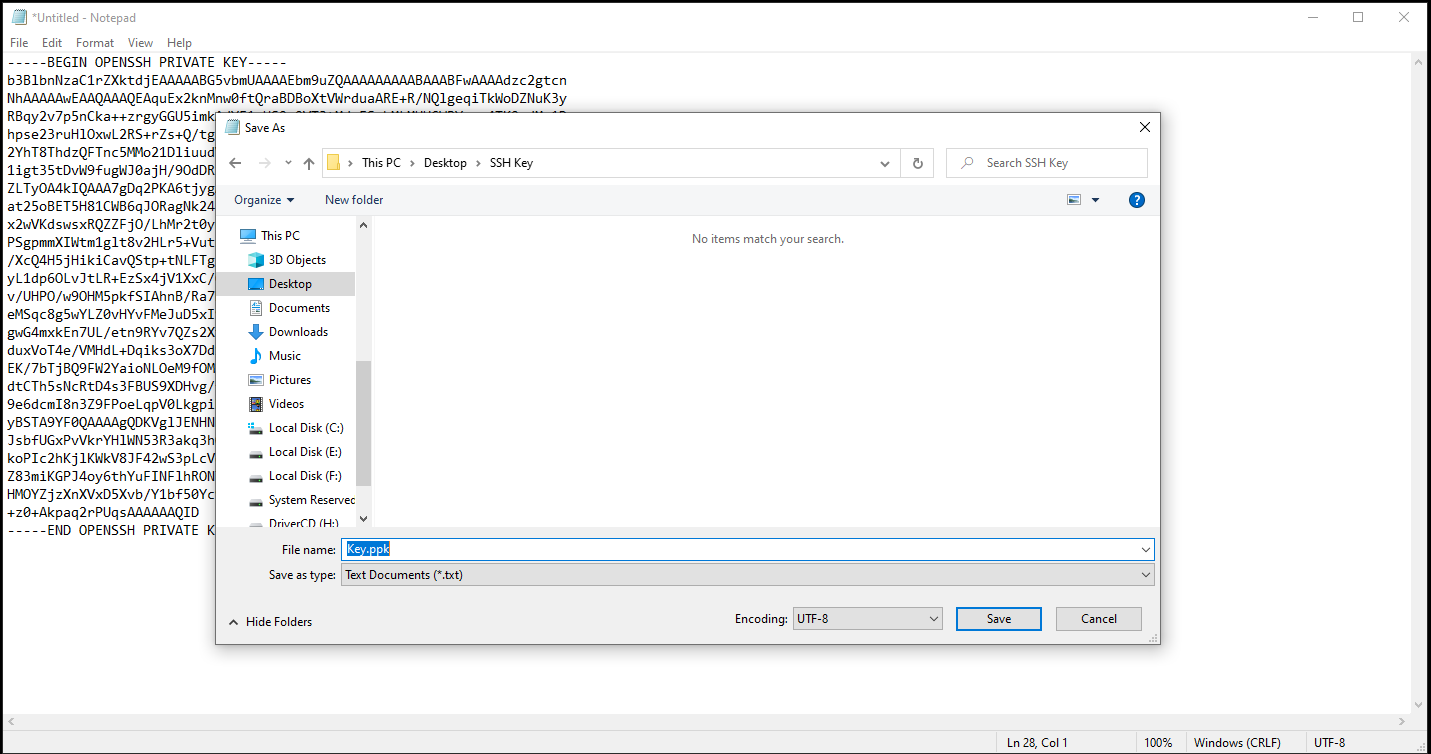This screenshot has width=1431, height=754.
Task: Open the Format menu in Notepad
Action: pos(95,43)
